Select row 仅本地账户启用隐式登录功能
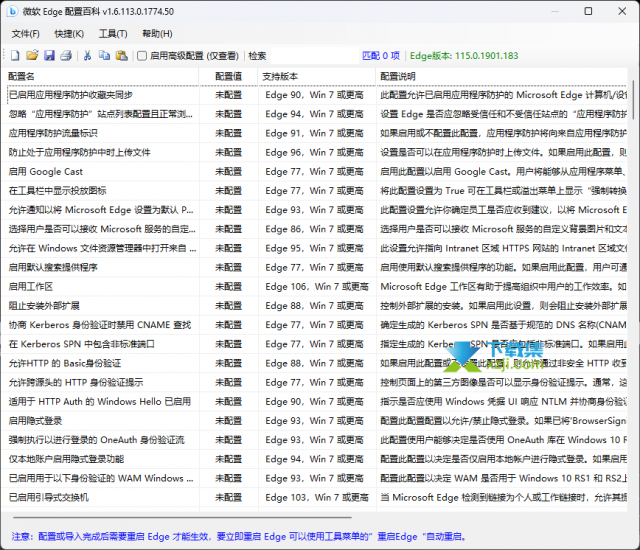Viewport: 640px width, 550px height. (x=314, y=459)
